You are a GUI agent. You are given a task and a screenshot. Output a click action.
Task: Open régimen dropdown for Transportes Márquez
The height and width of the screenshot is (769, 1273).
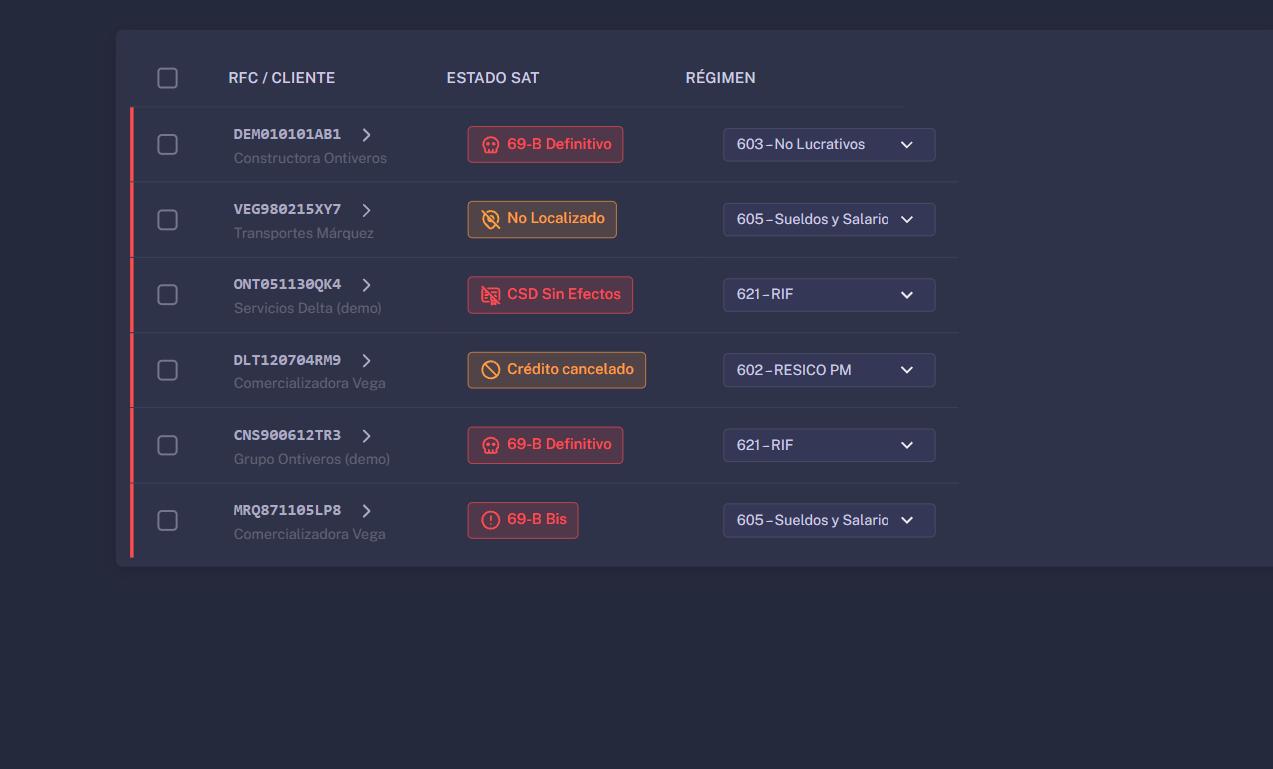pos(829,220)
